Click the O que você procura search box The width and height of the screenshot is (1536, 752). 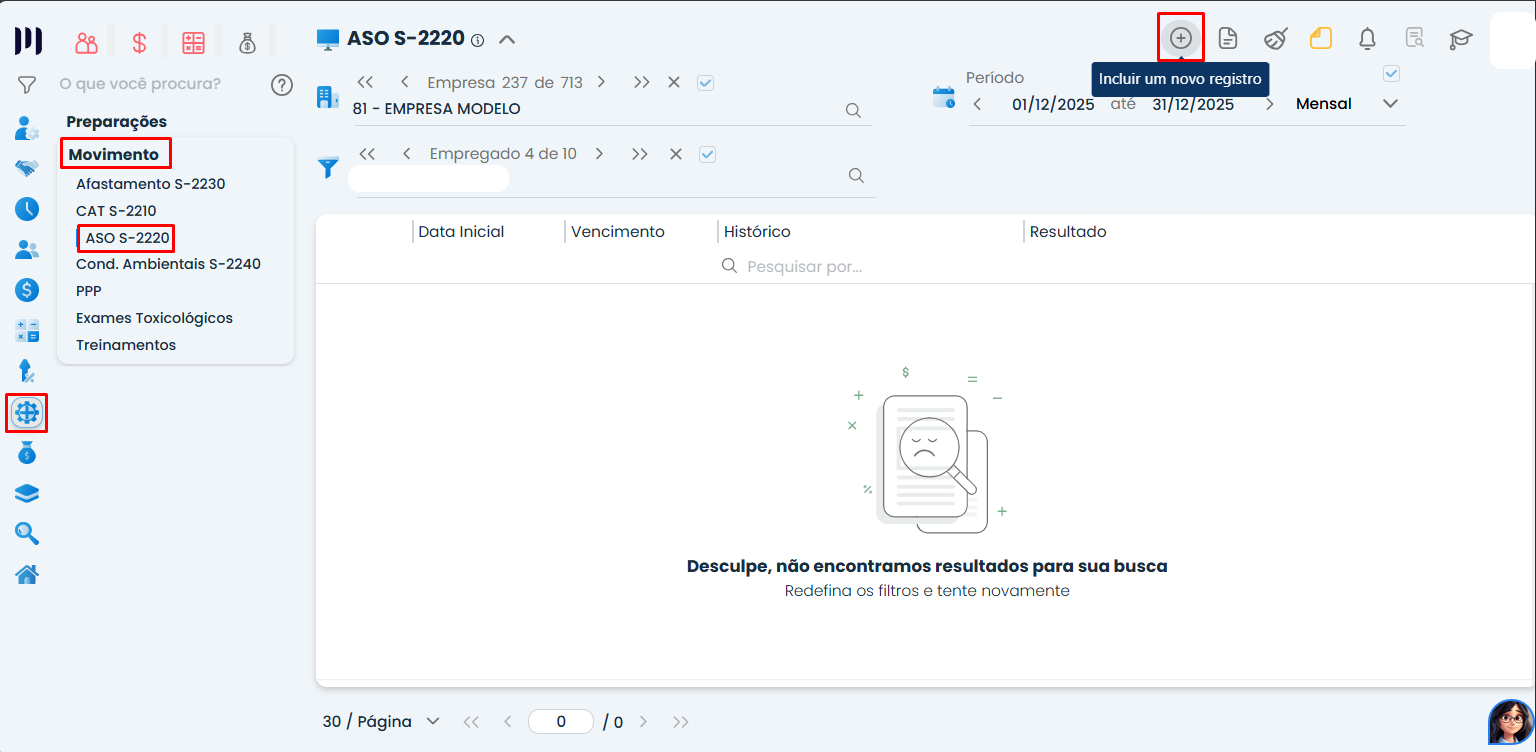[140, 84]
